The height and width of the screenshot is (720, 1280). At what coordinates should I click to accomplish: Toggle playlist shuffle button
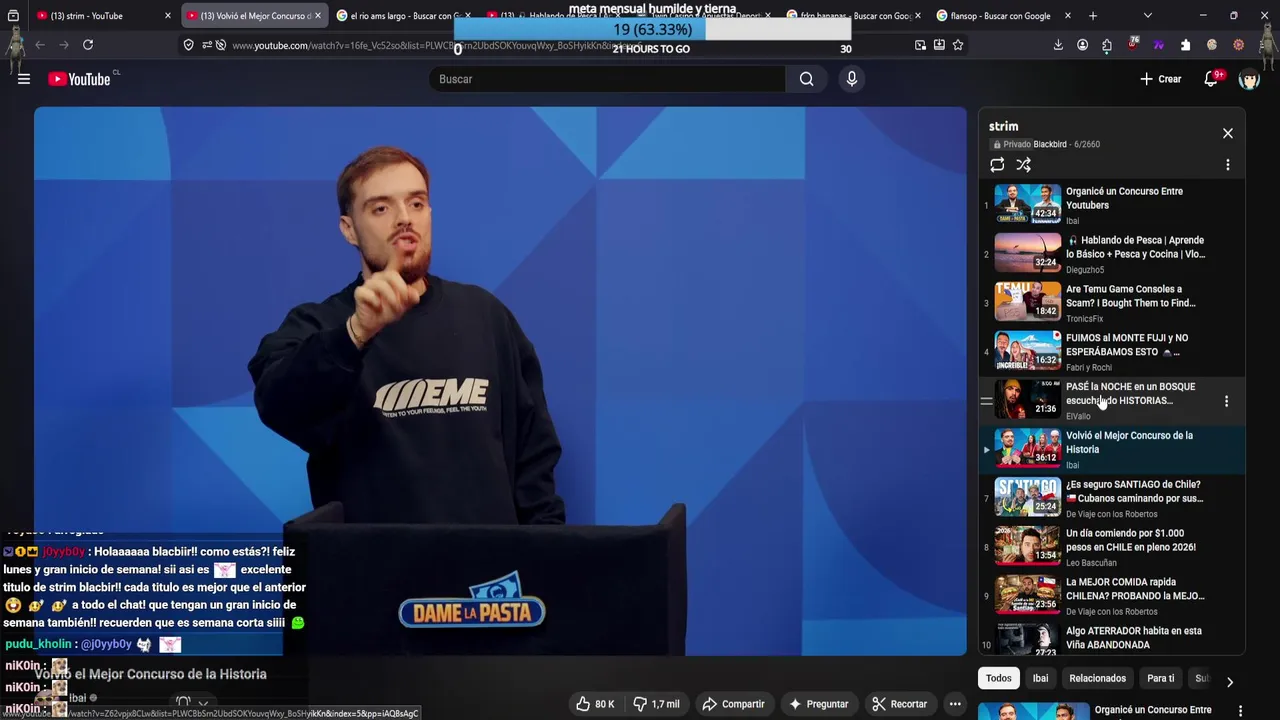coord(1024,165)
